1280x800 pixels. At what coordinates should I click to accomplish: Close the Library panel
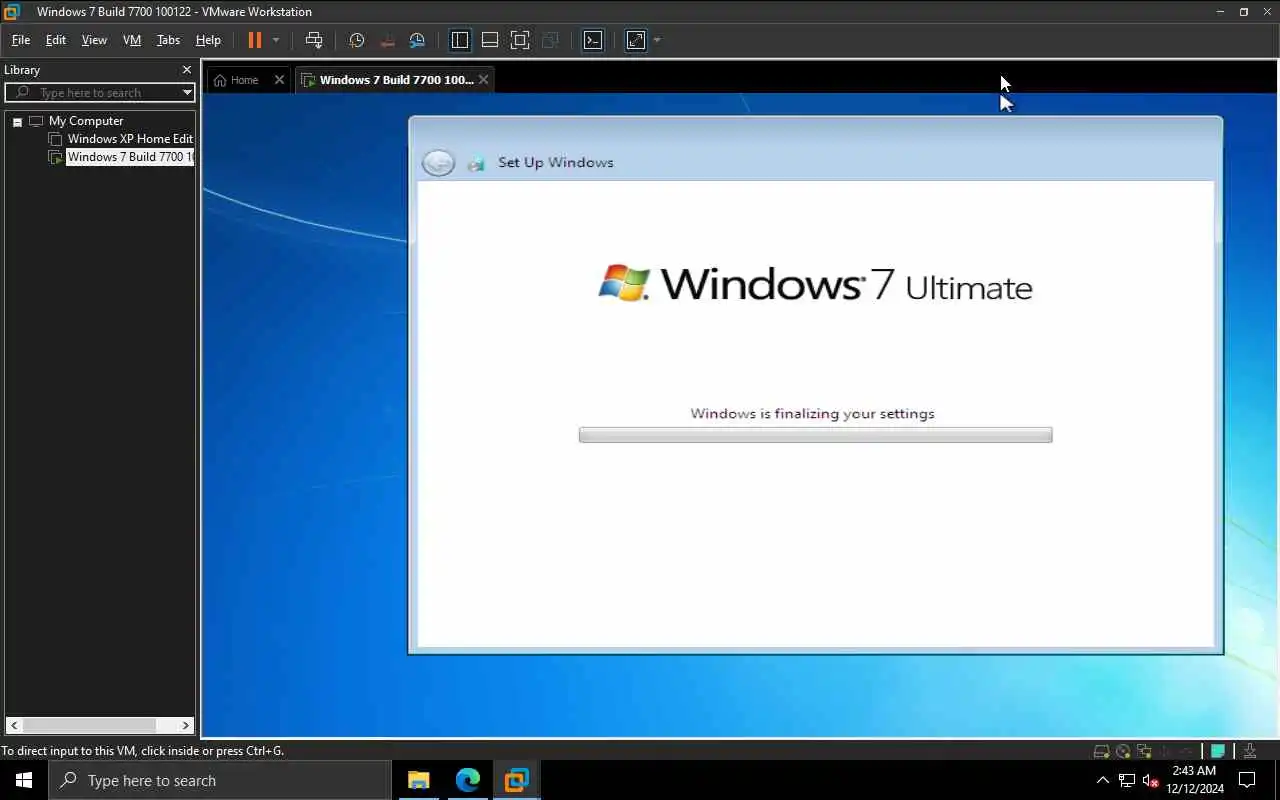186,70
